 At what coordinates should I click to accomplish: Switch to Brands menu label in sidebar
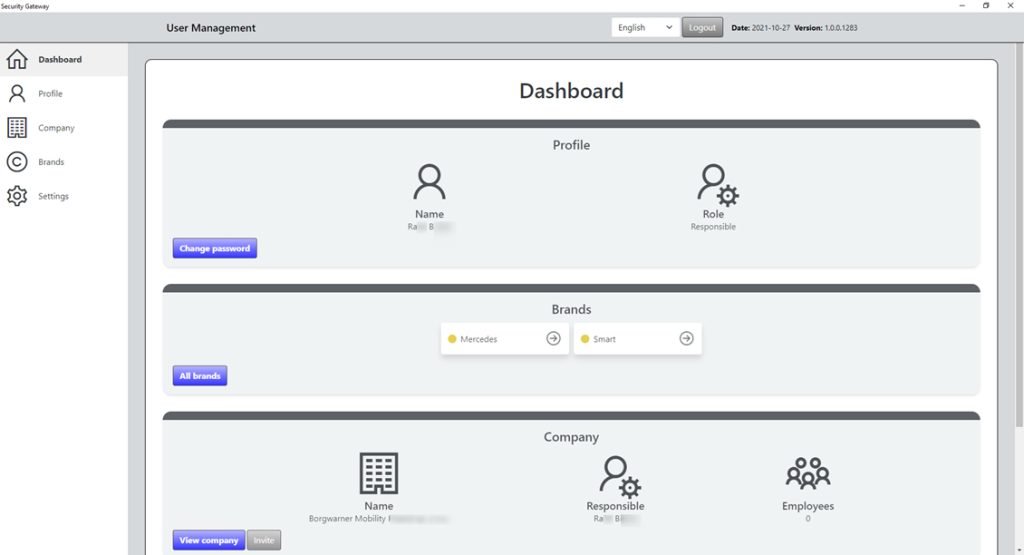point(51,162)
